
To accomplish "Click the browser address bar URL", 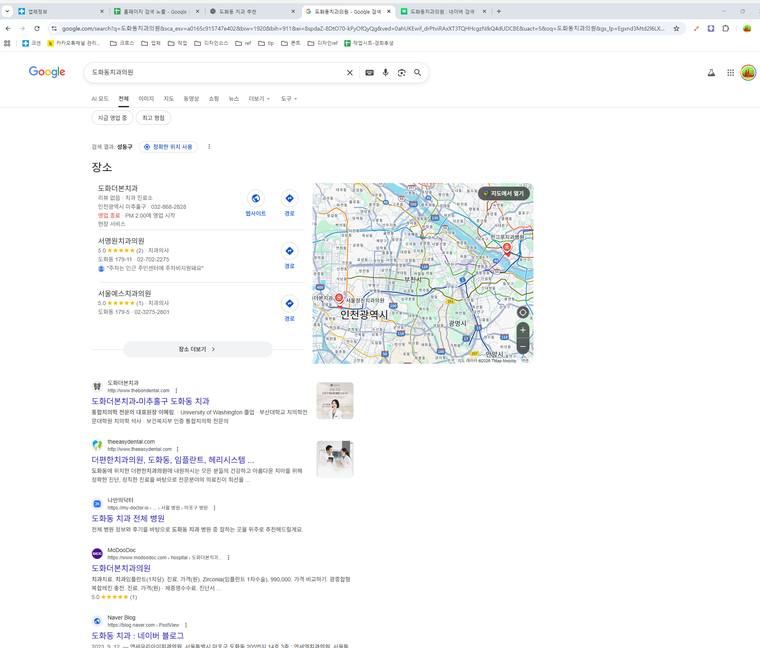I will point(363,29).
